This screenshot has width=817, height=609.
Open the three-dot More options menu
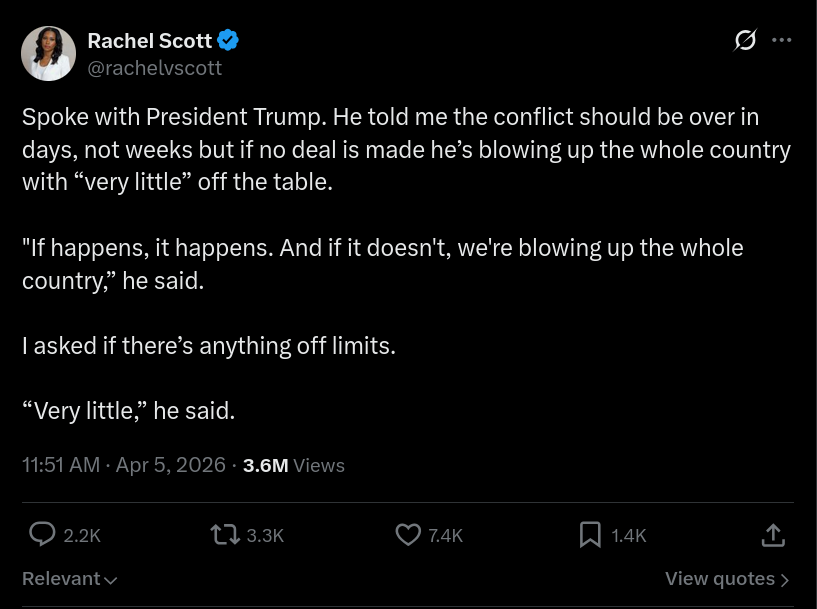click(x=783, y=41)
